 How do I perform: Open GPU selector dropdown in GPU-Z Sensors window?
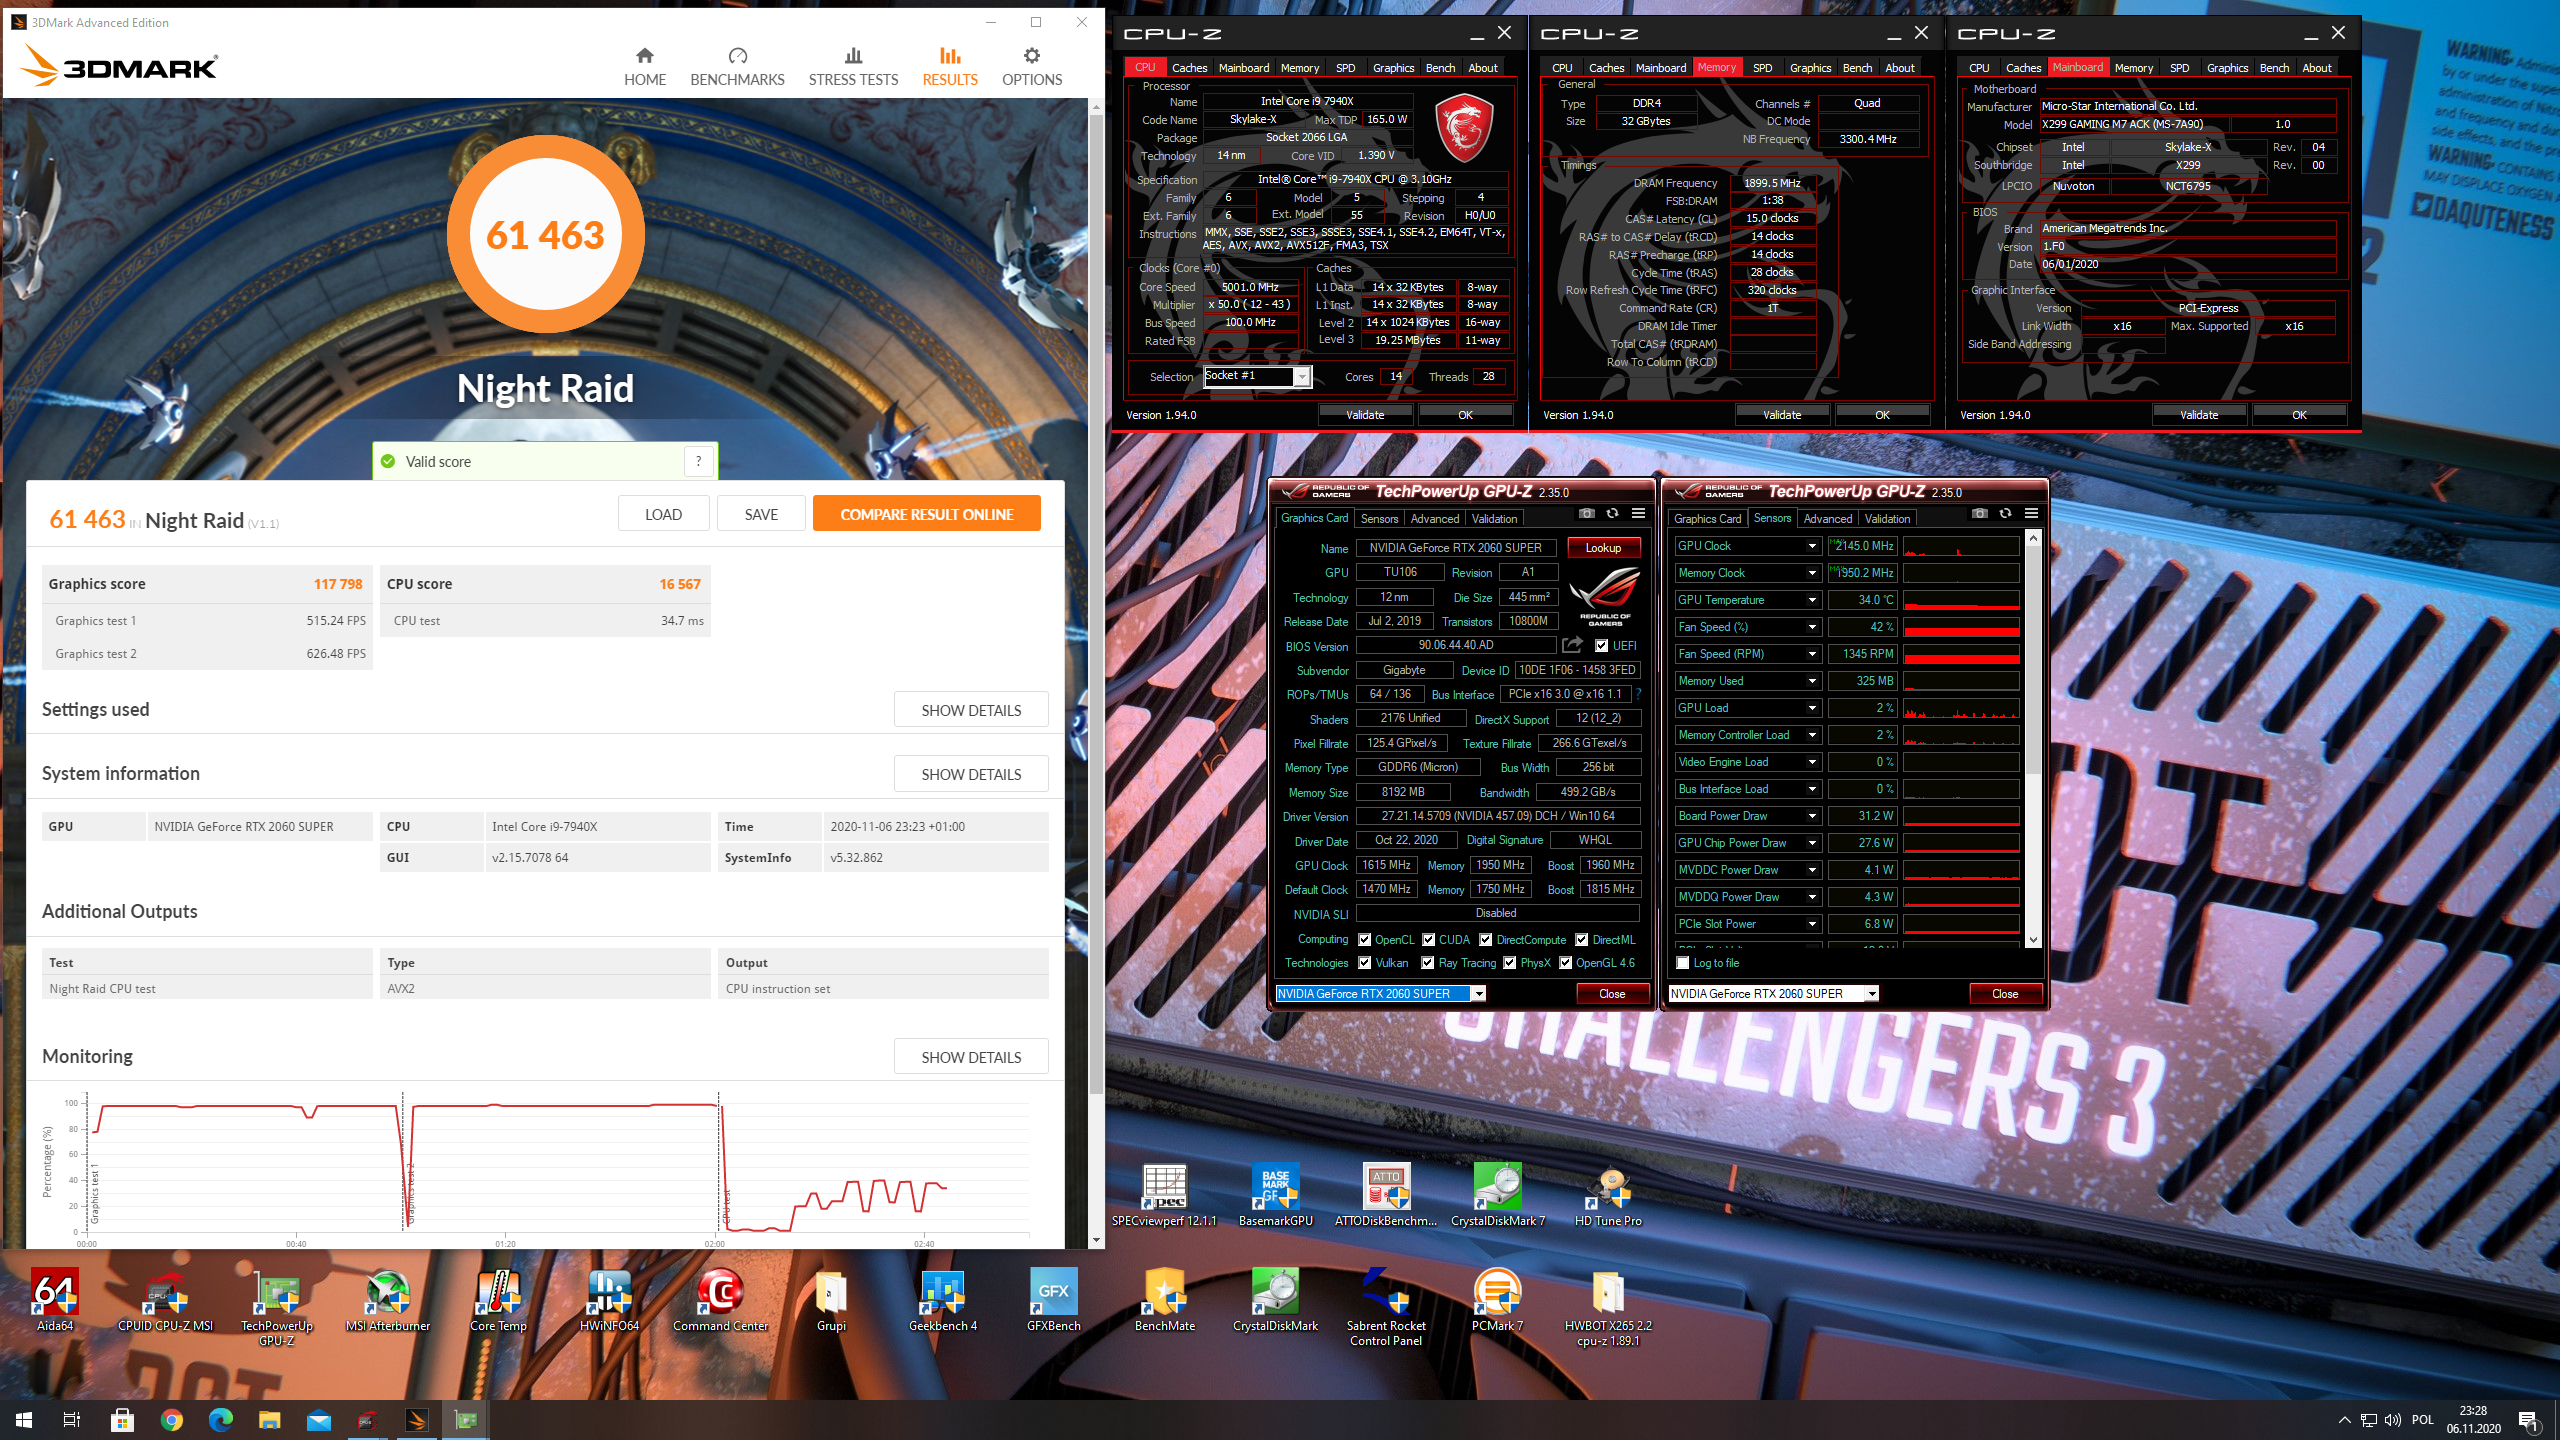tap(1871, 994)
